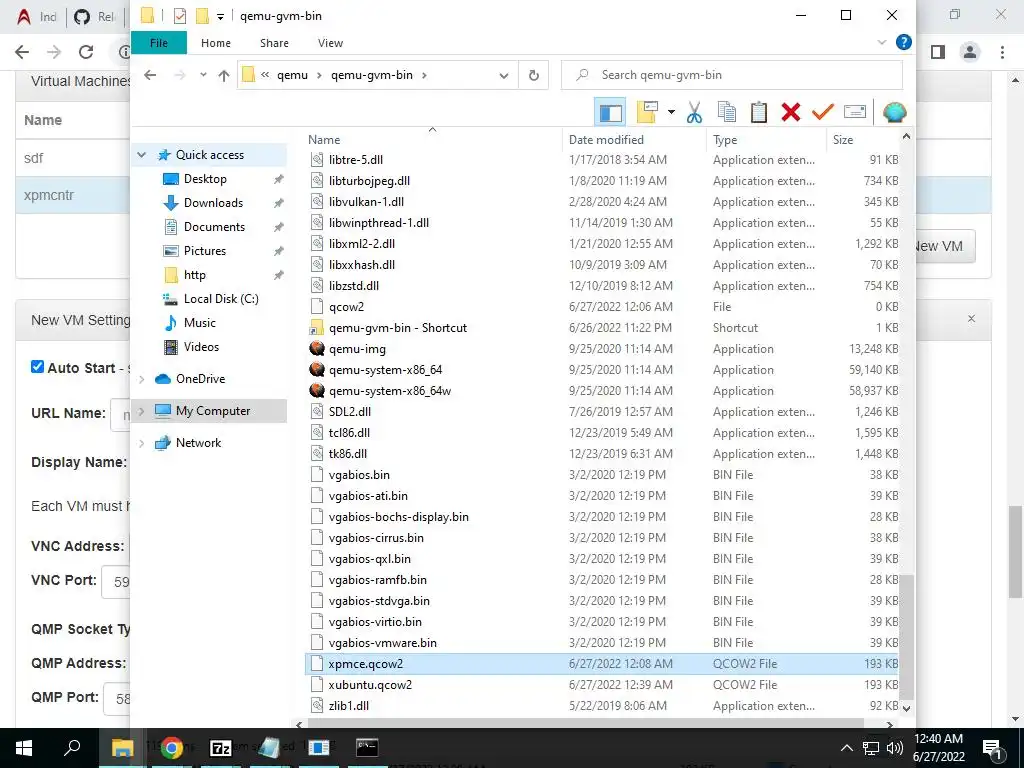Switch to the Home ribbon tab

click(x=216, y=42)
